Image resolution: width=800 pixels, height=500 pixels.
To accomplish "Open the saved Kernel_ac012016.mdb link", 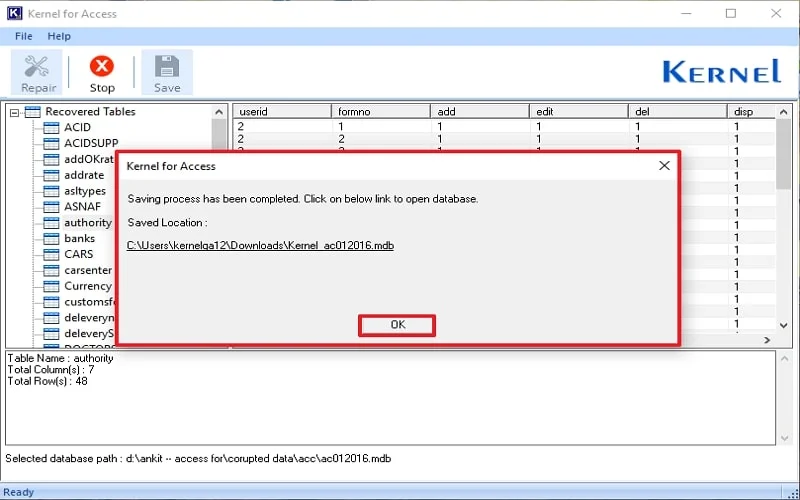I will 260,245.
